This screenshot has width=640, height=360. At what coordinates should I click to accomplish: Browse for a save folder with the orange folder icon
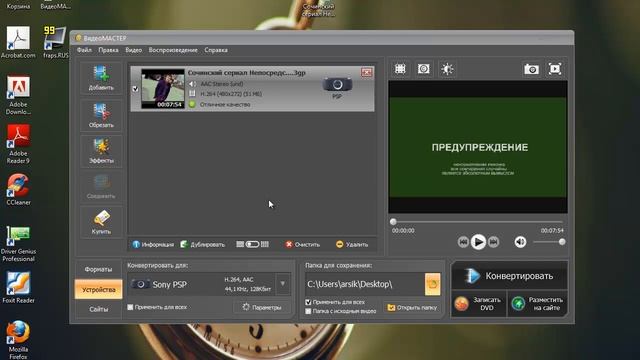tap(433, 284)
